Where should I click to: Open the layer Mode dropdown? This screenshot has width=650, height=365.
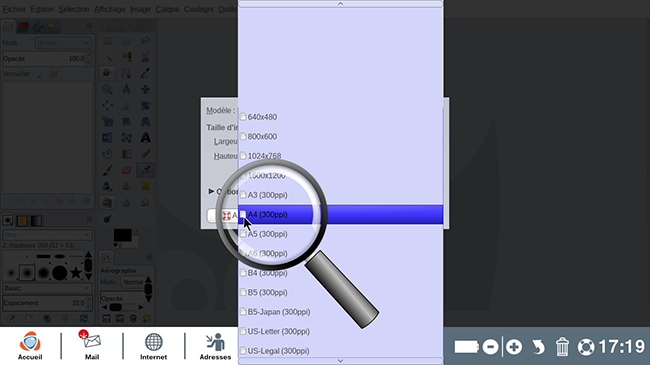pyautogui.click(x=63, y=43)
